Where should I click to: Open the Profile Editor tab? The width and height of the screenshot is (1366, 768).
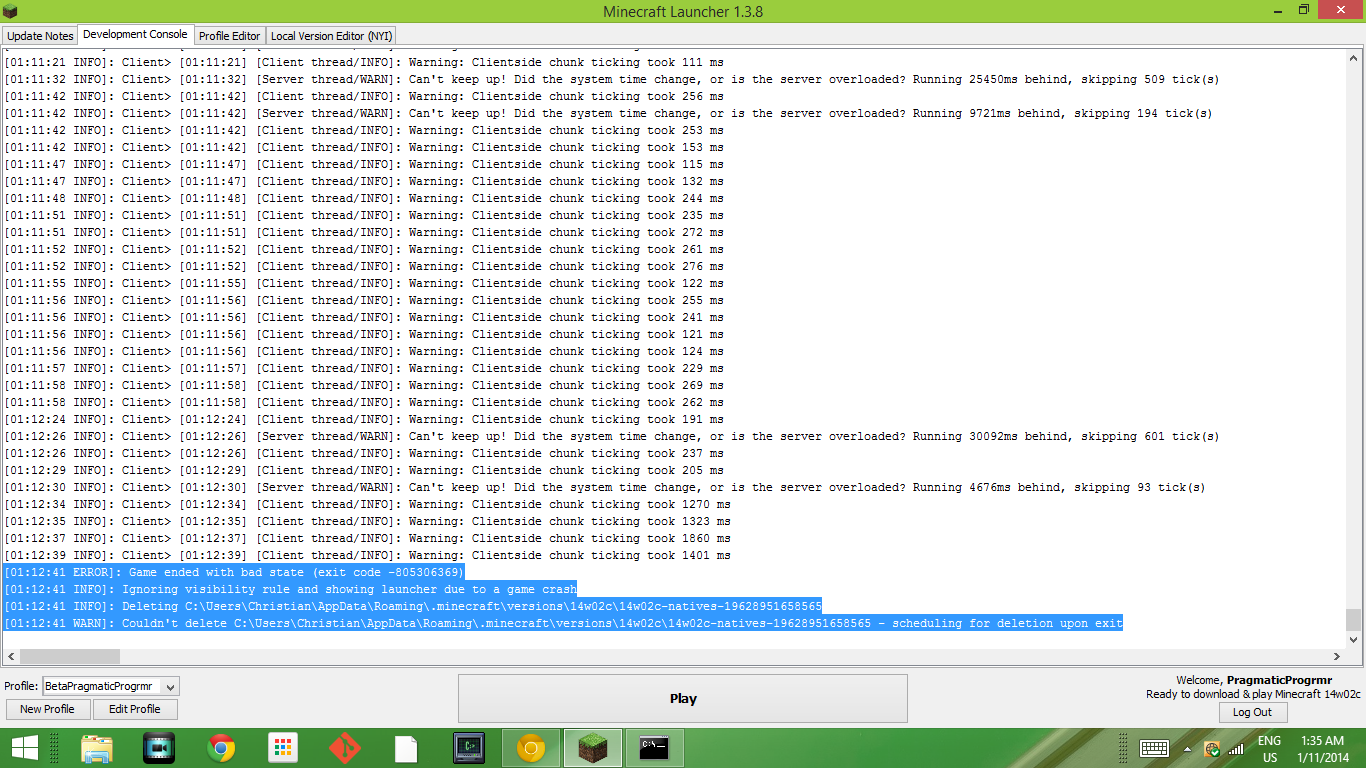[x=229, y=36]
